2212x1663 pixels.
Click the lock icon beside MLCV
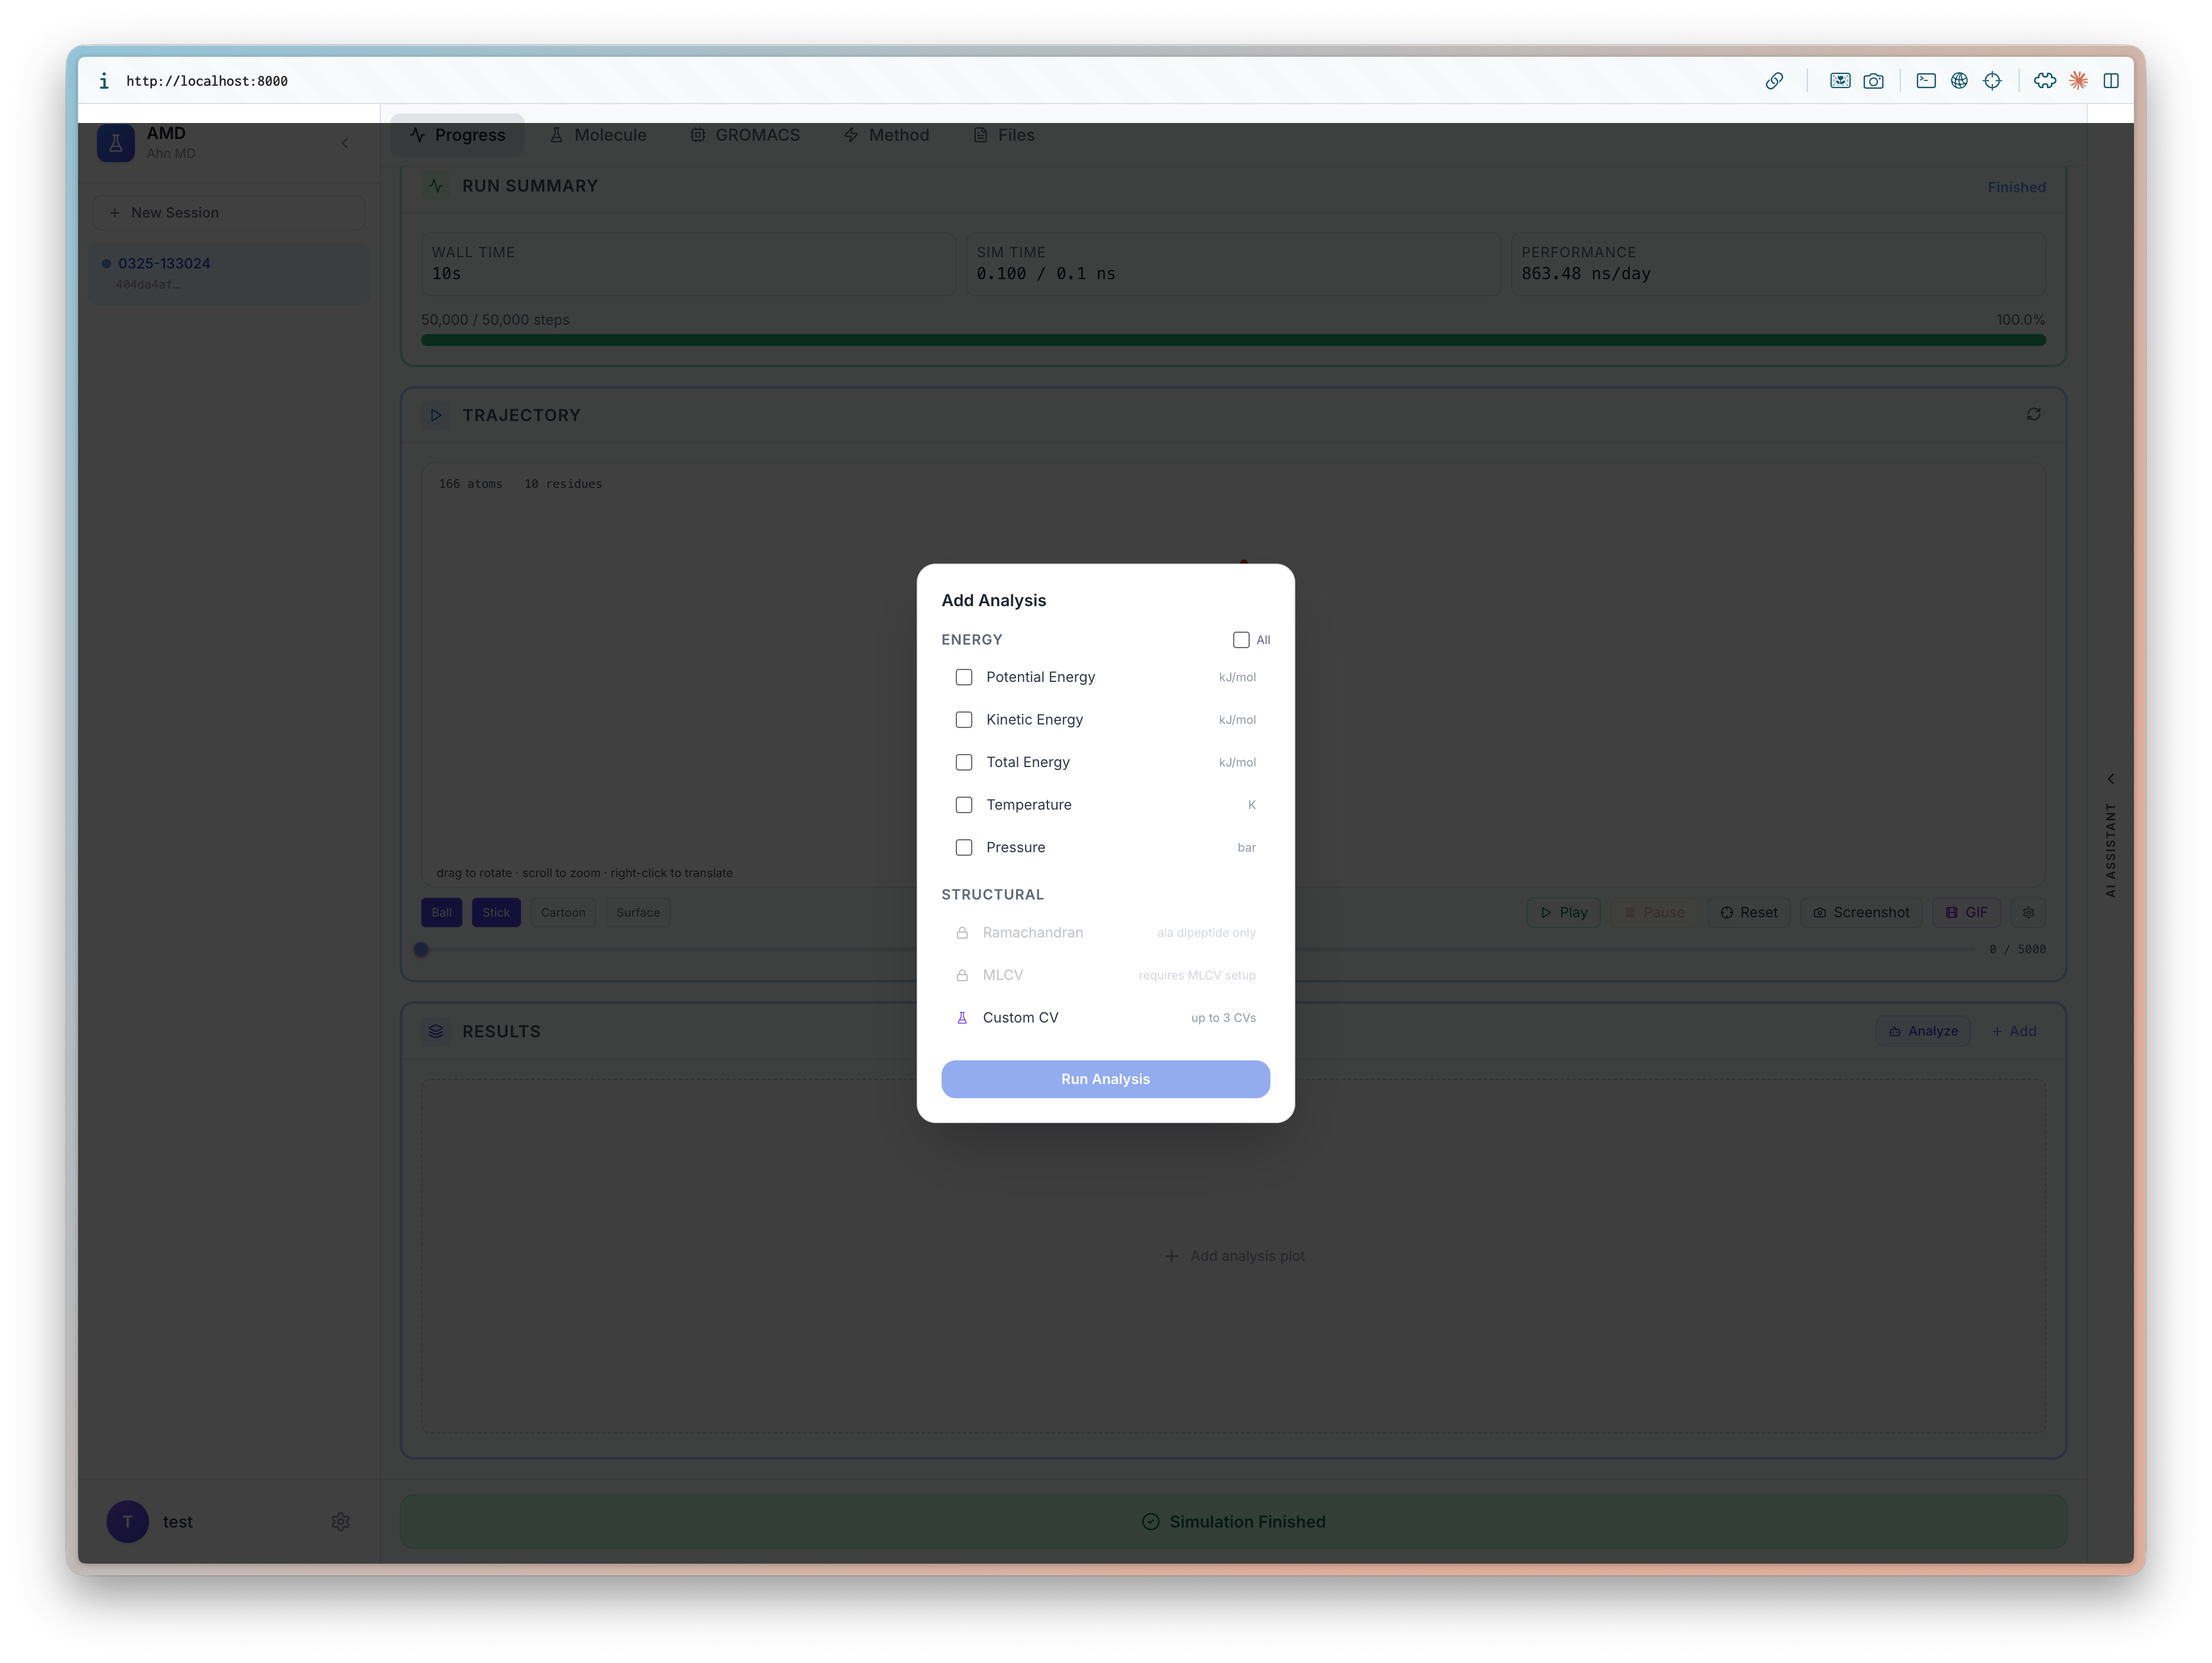click(962, 975)
